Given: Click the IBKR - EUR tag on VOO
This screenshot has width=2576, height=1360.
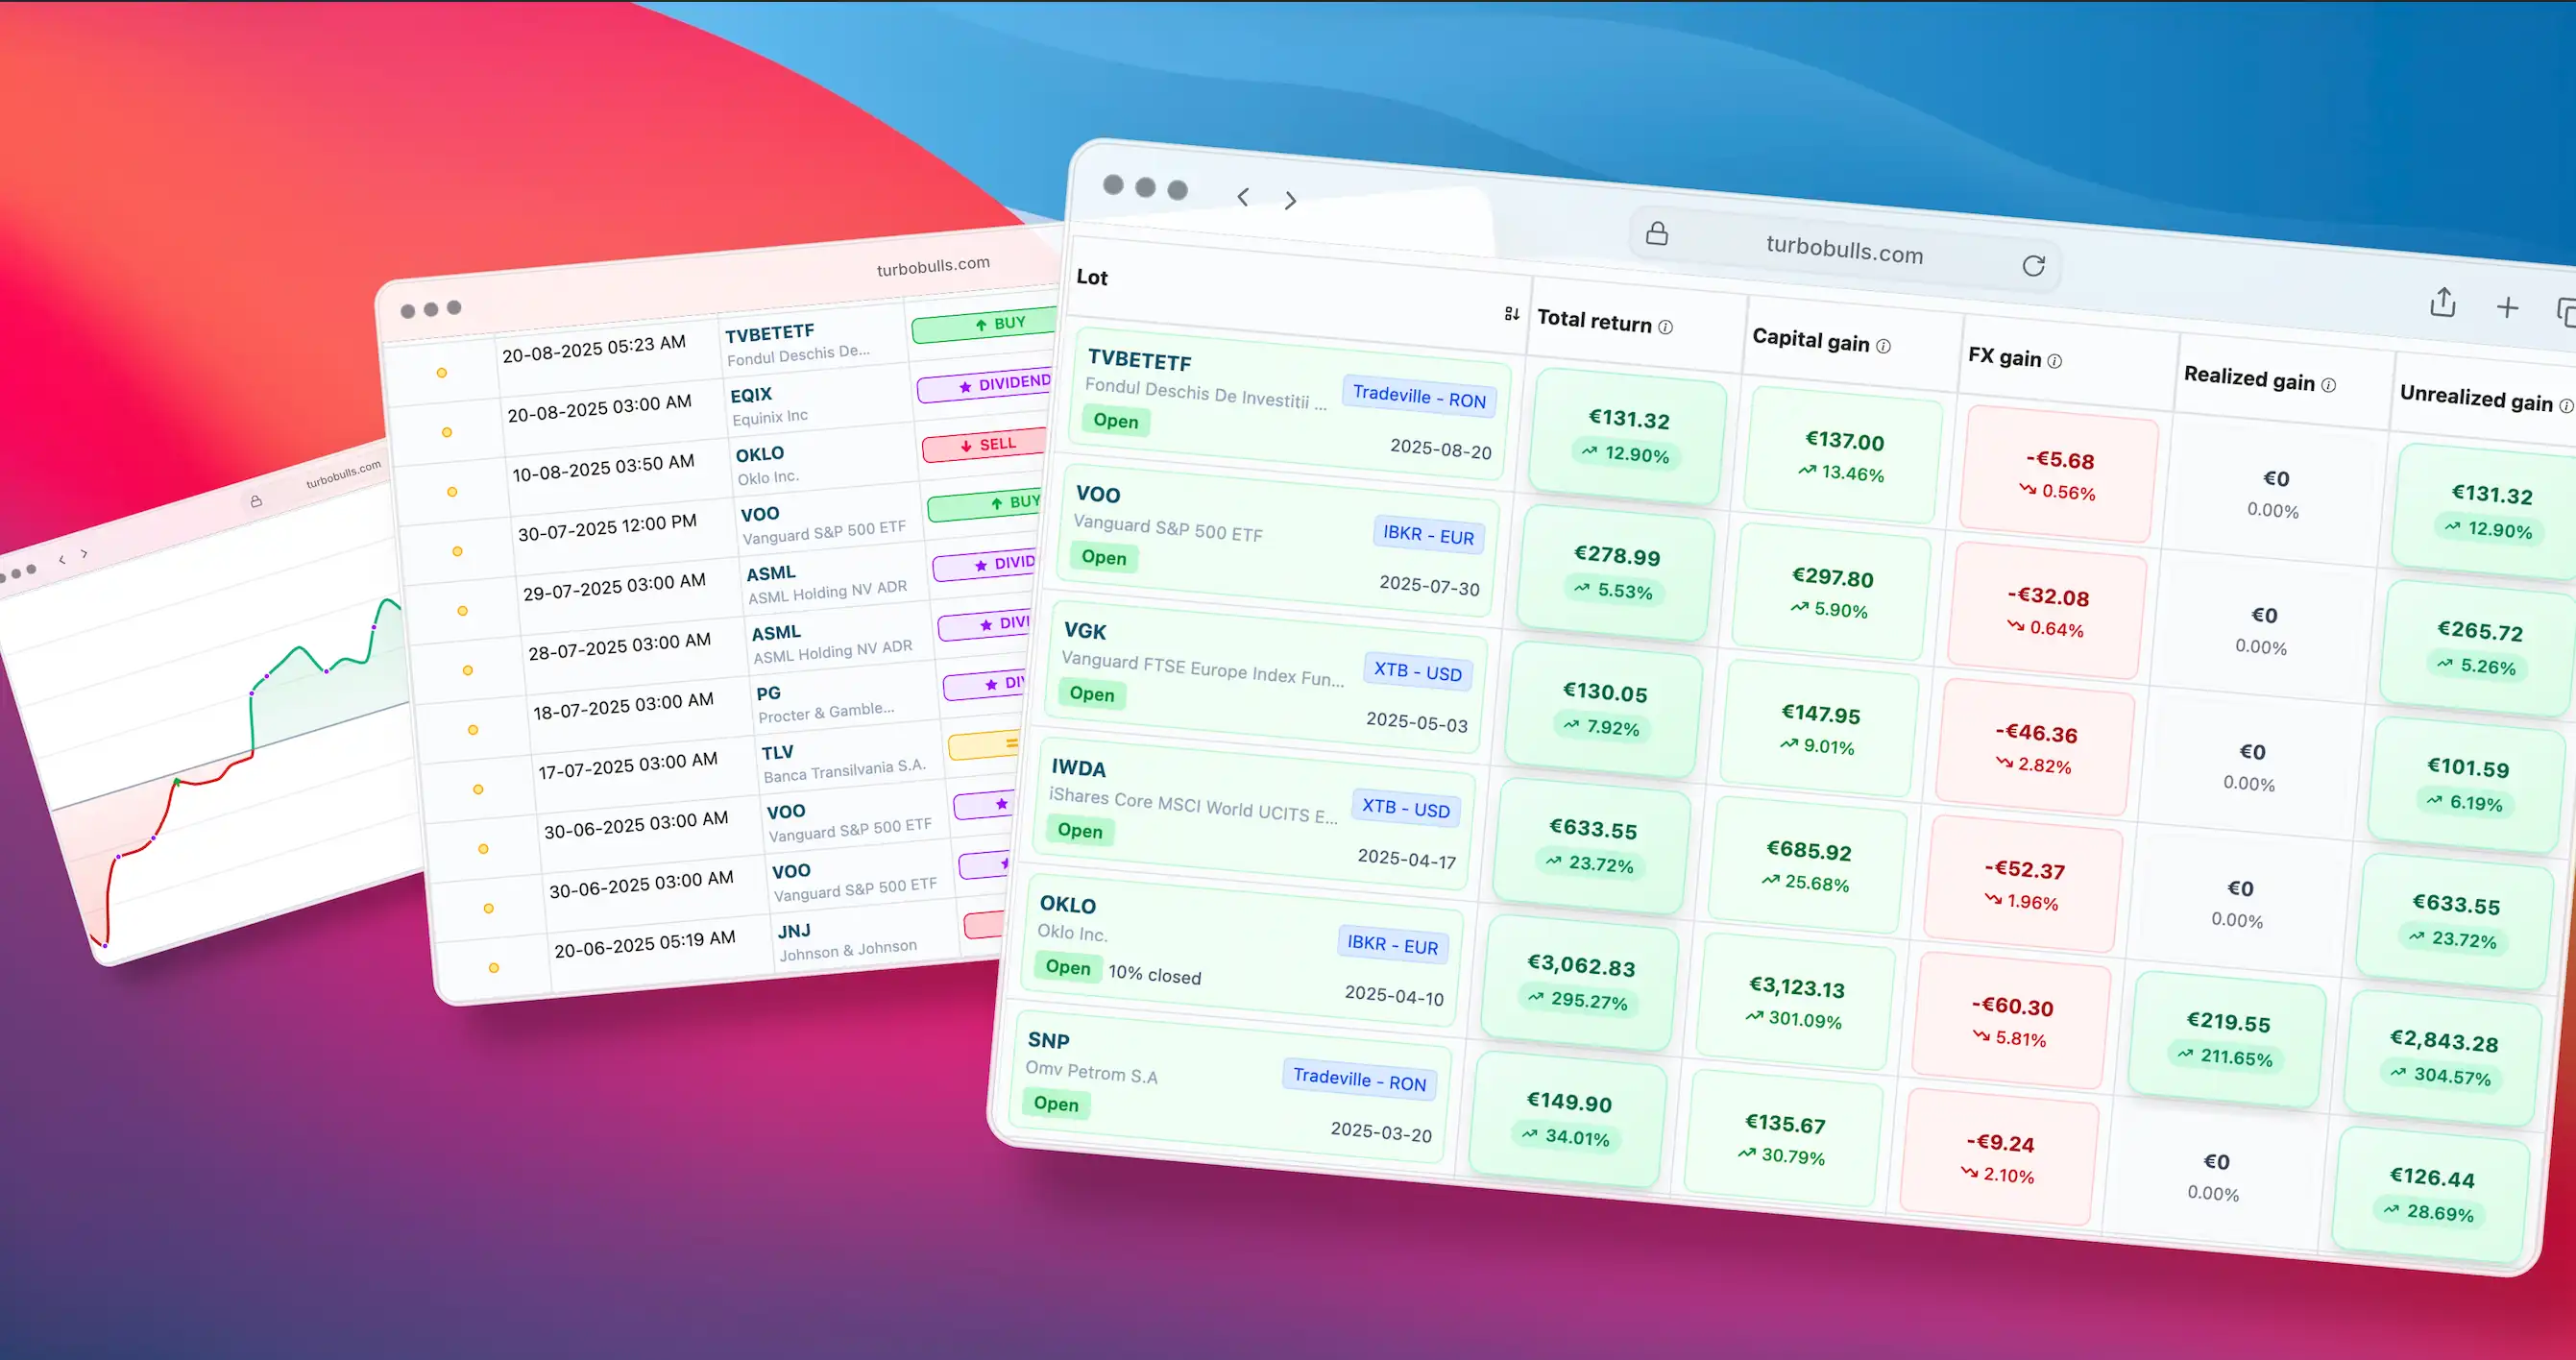Looking at the screenshot, I should pos(1428,535).
